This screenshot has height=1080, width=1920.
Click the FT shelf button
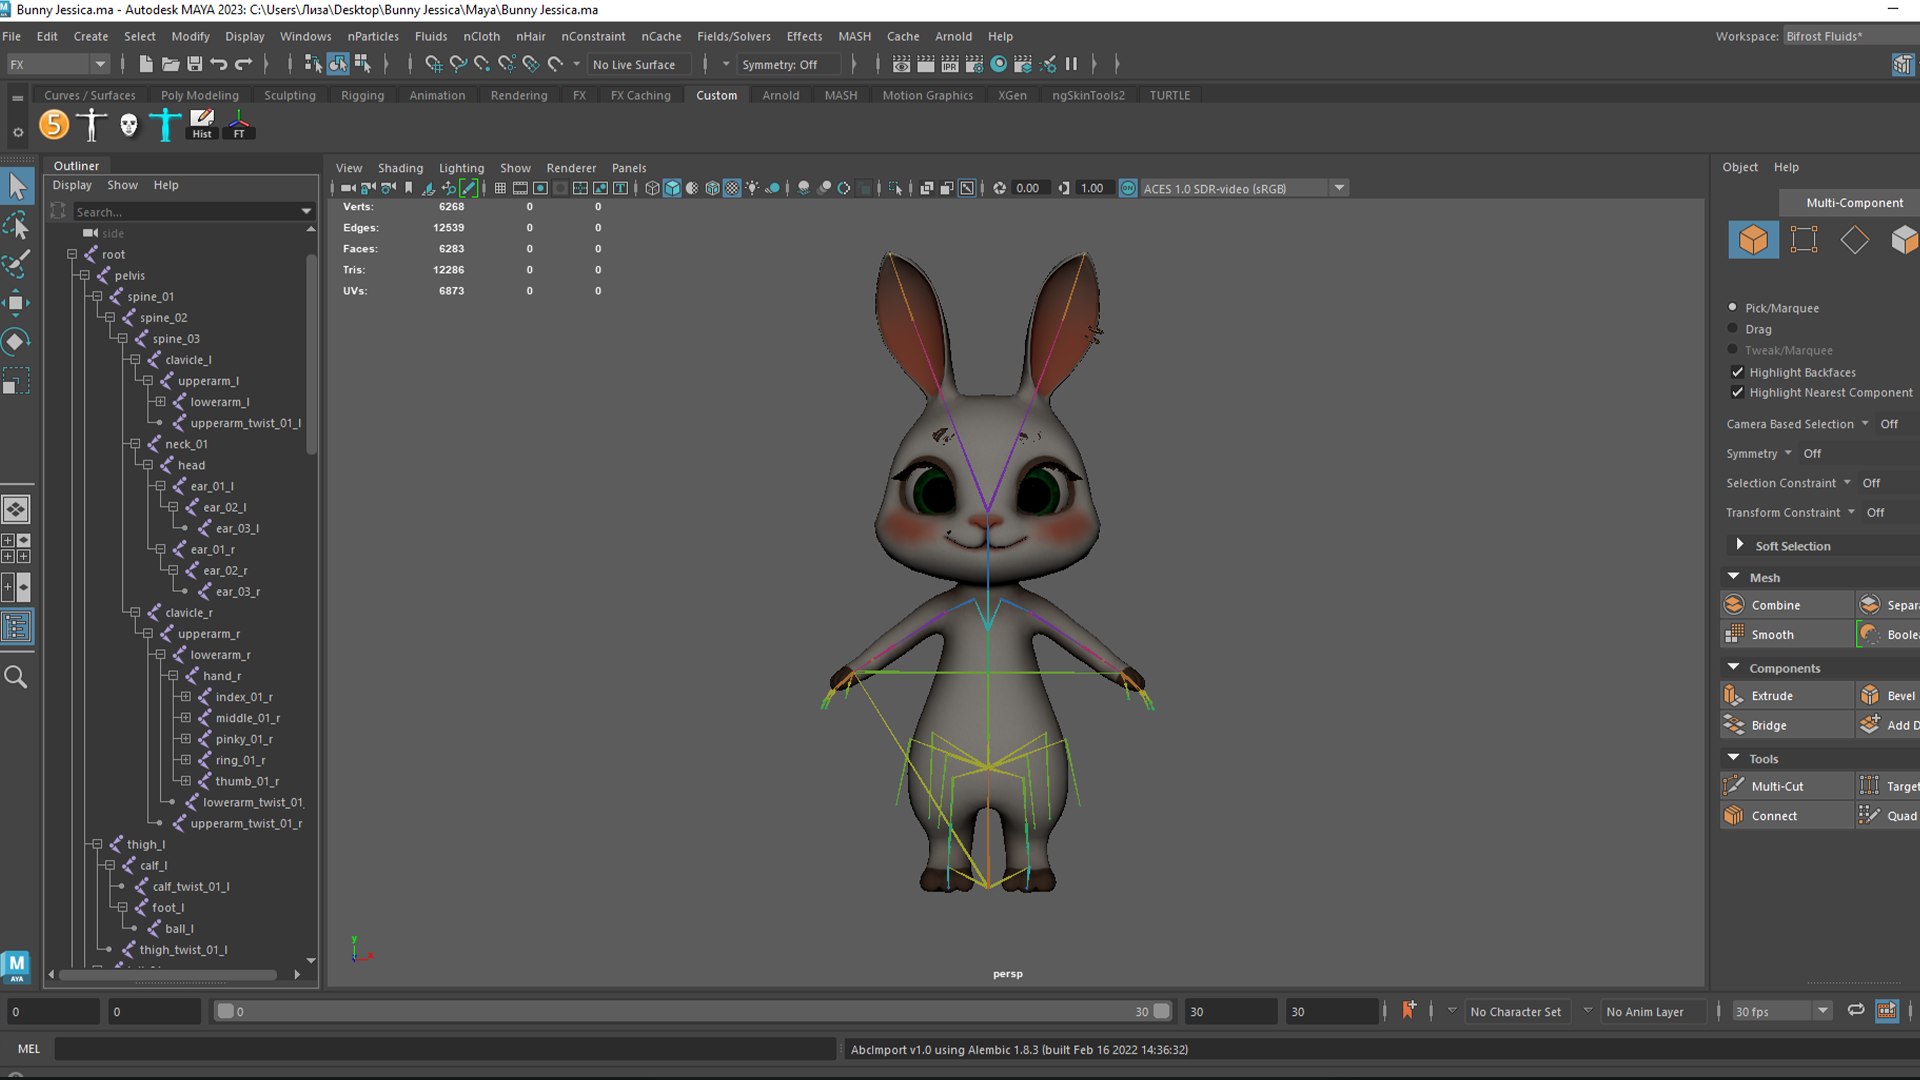point(239,125)
